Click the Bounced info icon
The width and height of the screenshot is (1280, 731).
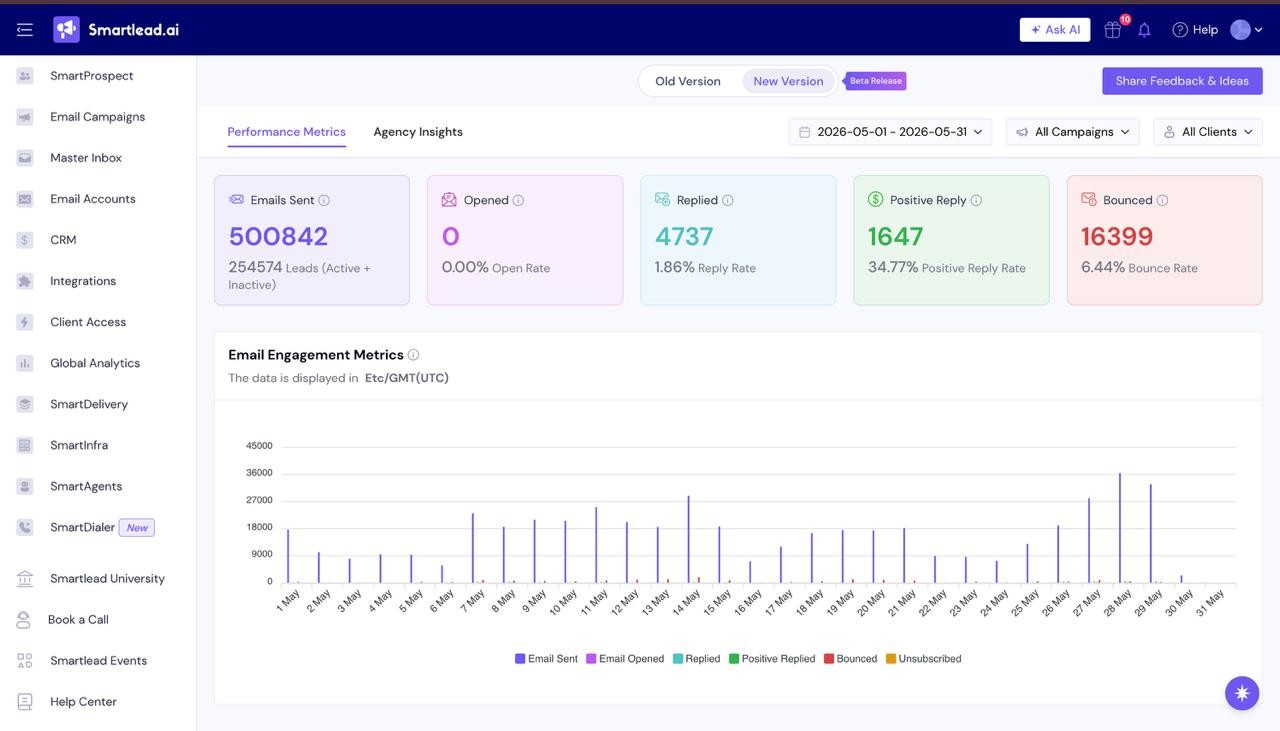(1162, 200)
